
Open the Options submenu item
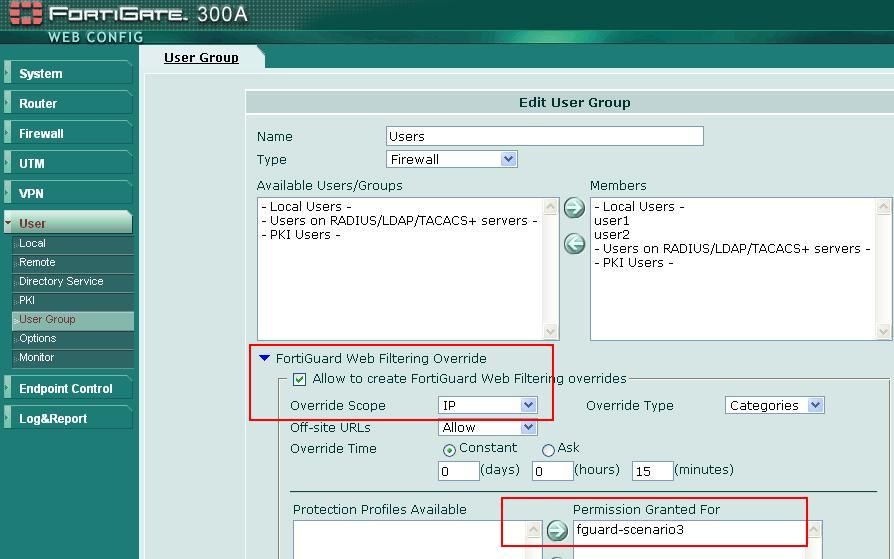(x=73, y=338)
